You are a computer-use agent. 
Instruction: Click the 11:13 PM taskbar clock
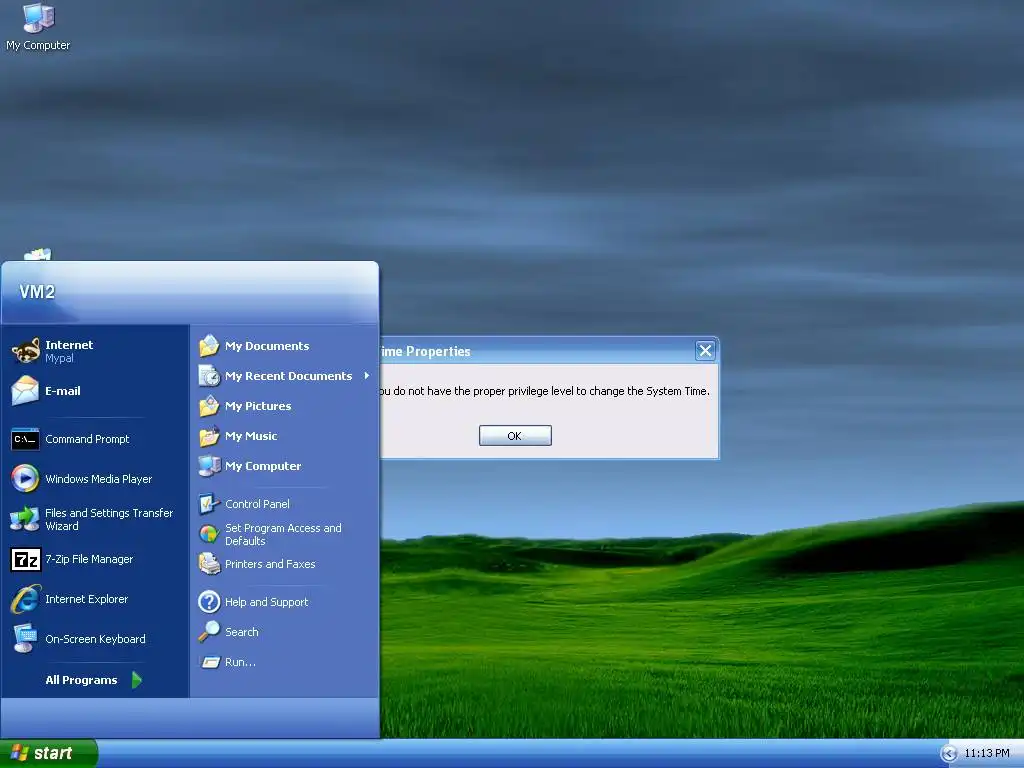pyautogui.click(x=986, y=754)
